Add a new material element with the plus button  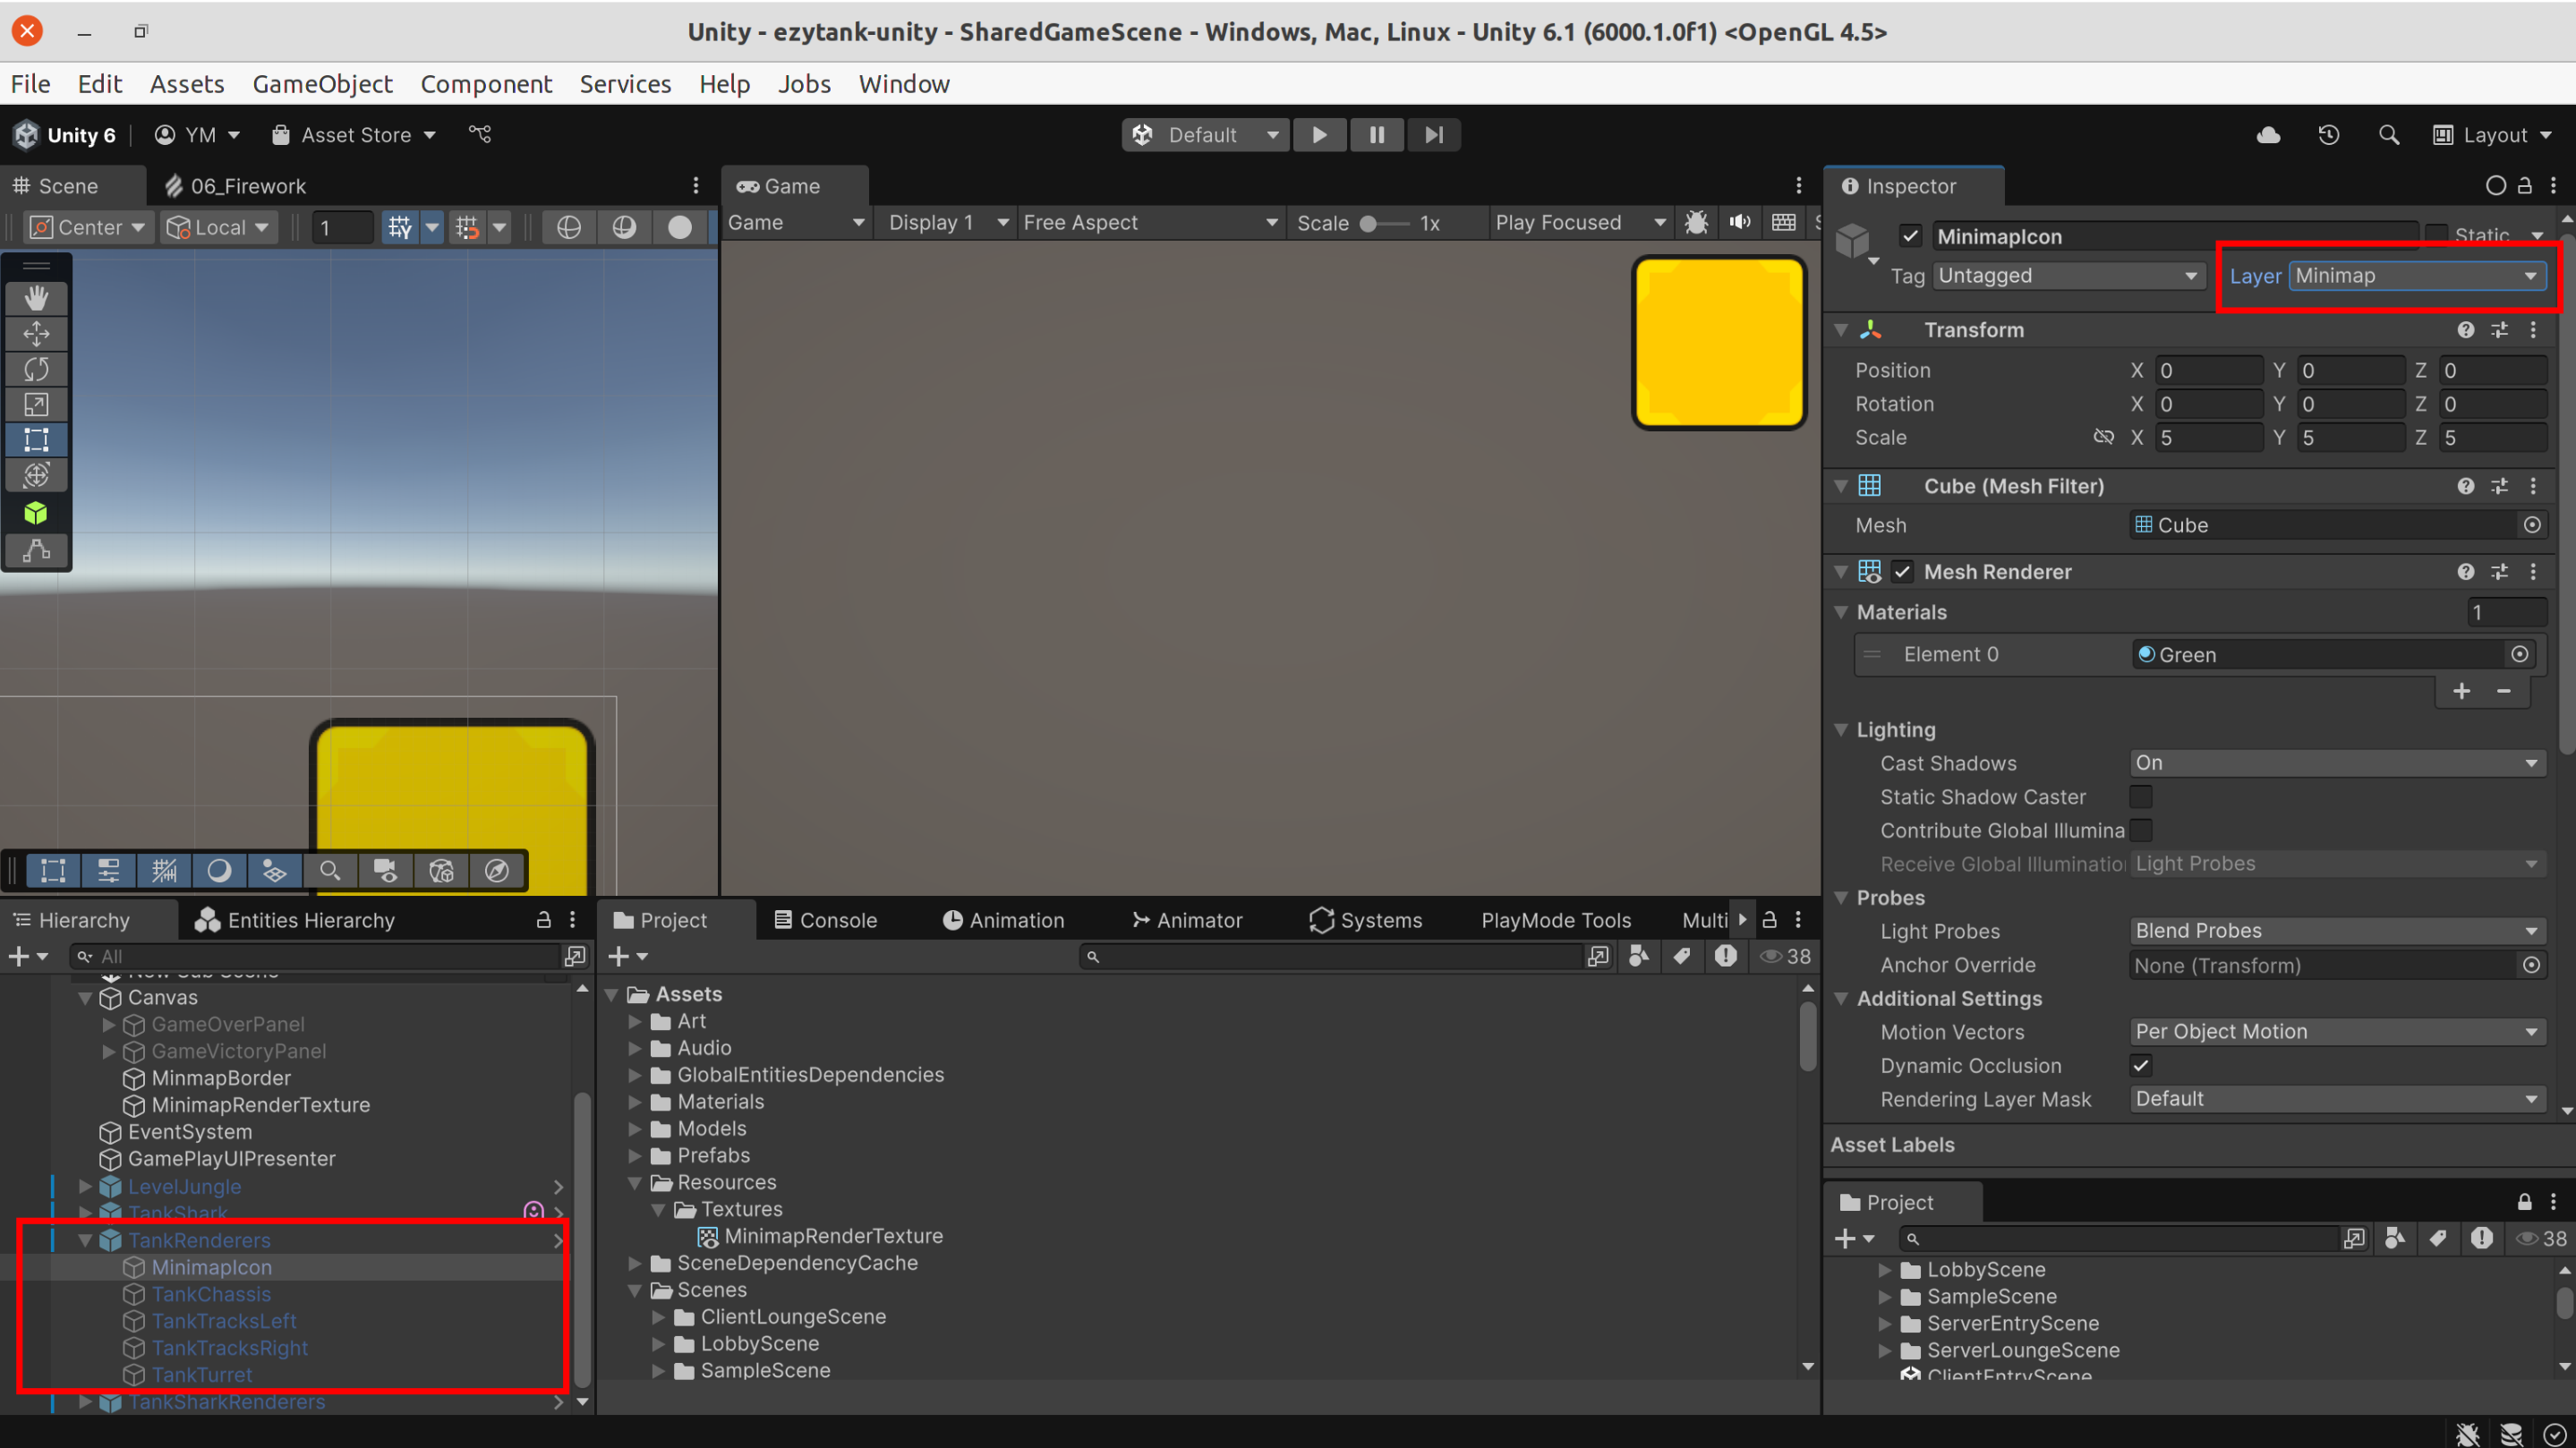pos(2462,691)
